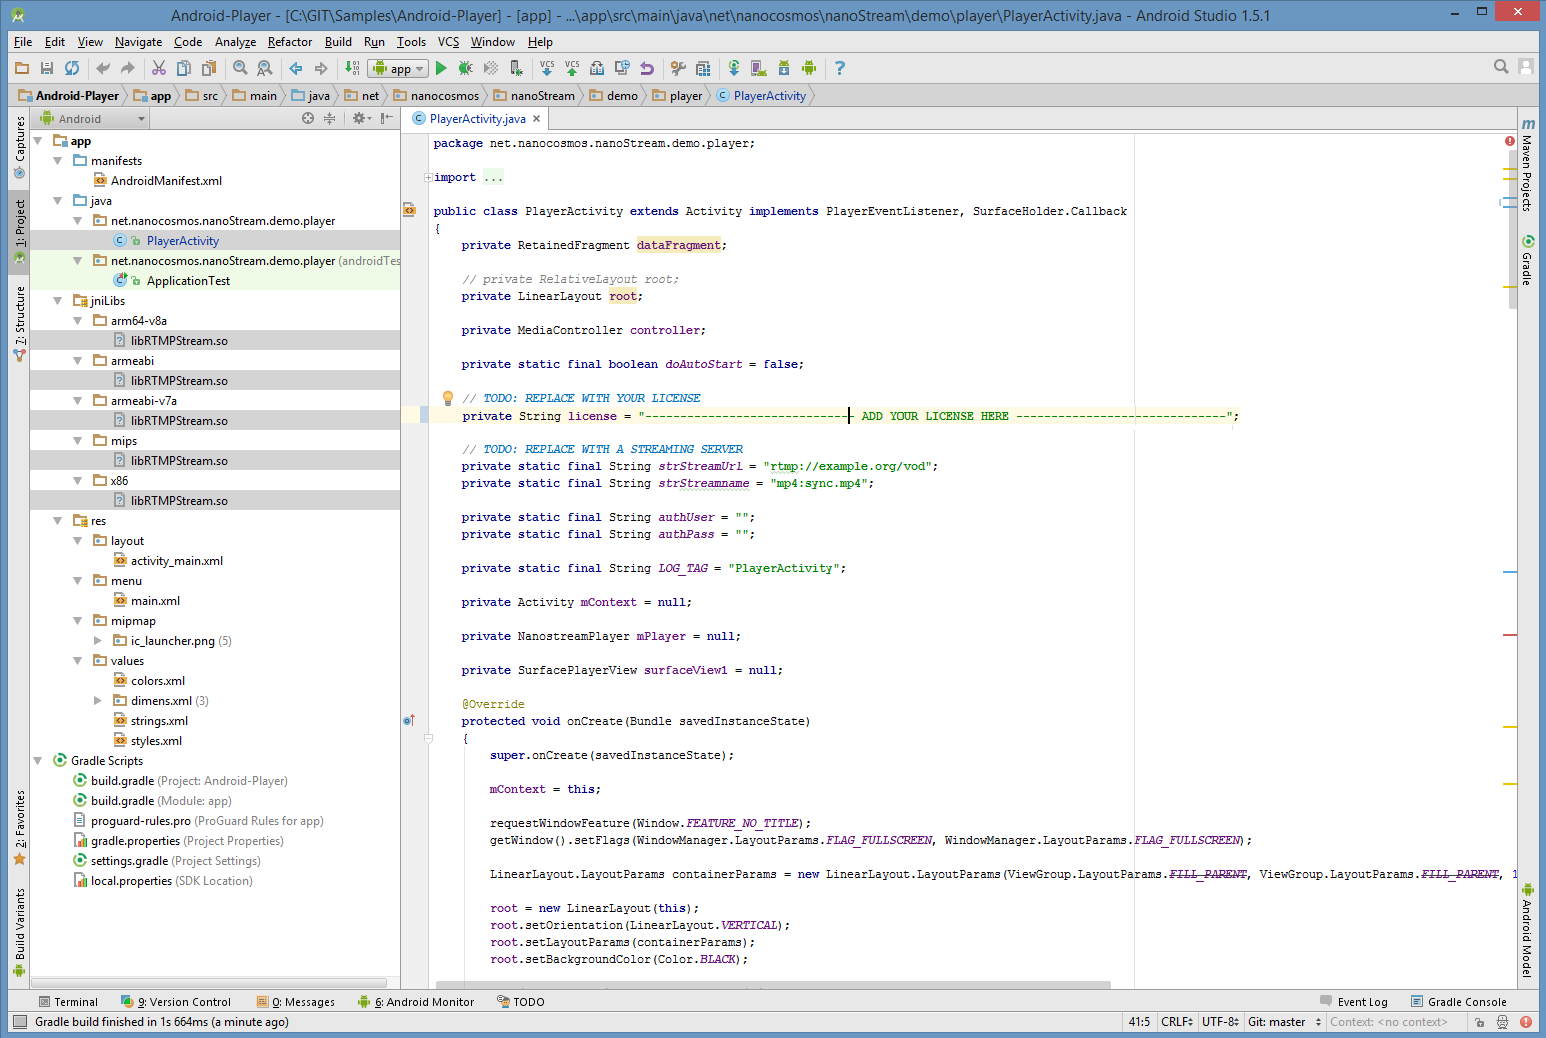Close the PlayerActivity.java tab
This screenshot has width=1546, height=1038.
point(537,119)
